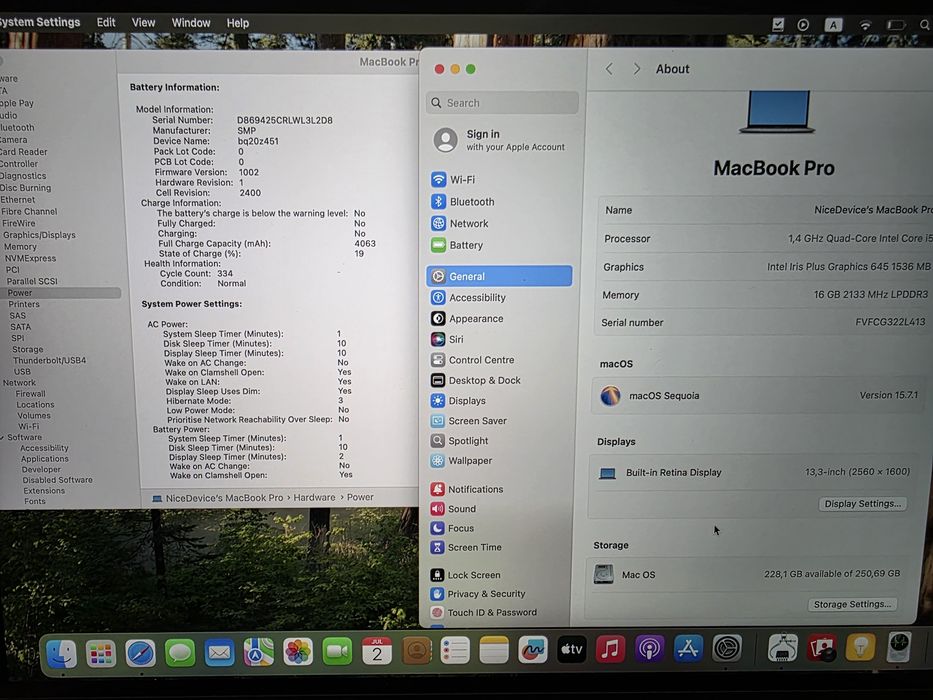Select General in System Settings sidebar
Image resolution: width=933 pixels, height=700 pixels.
click(x=499, y=276)
